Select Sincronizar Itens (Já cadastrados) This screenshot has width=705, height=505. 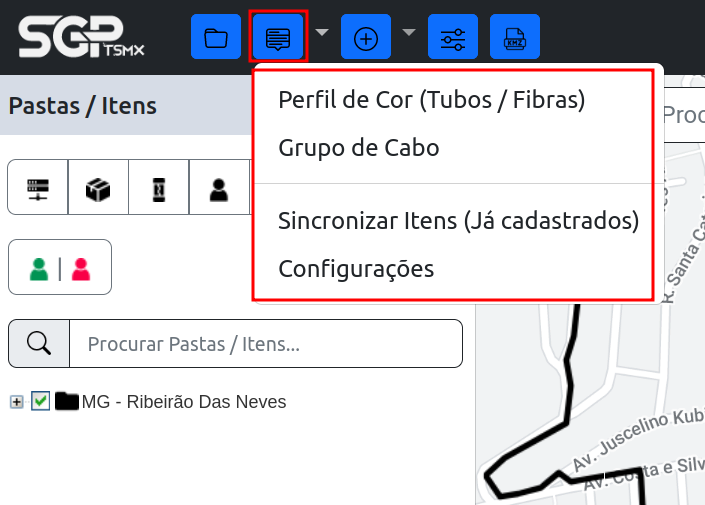(x=458, y=220)
